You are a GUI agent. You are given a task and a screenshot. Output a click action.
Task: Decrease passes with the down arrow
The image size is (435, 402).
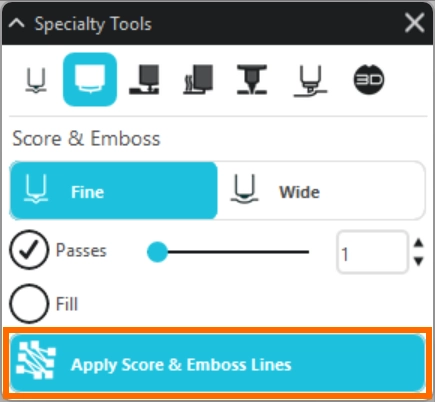pos(418,261)
